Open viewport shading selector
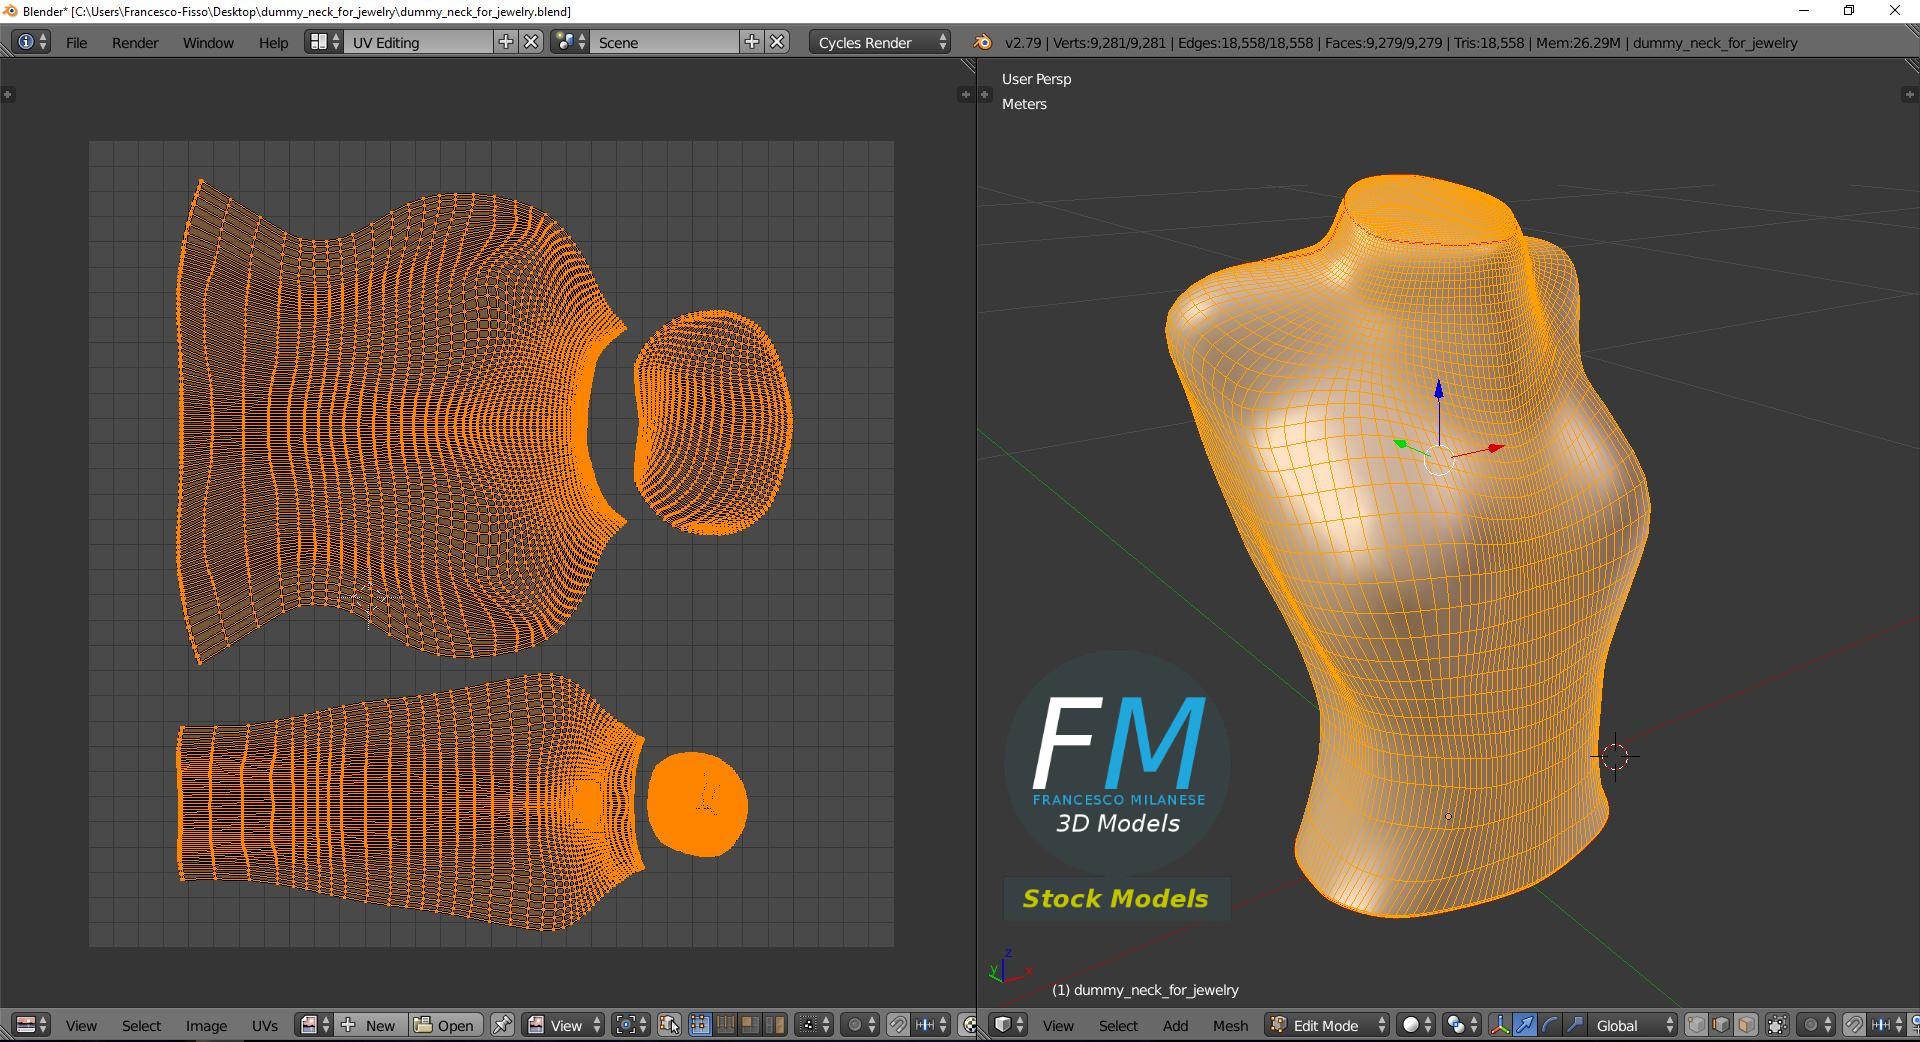The image size is (1920, 1042). coord(1416,1025)
